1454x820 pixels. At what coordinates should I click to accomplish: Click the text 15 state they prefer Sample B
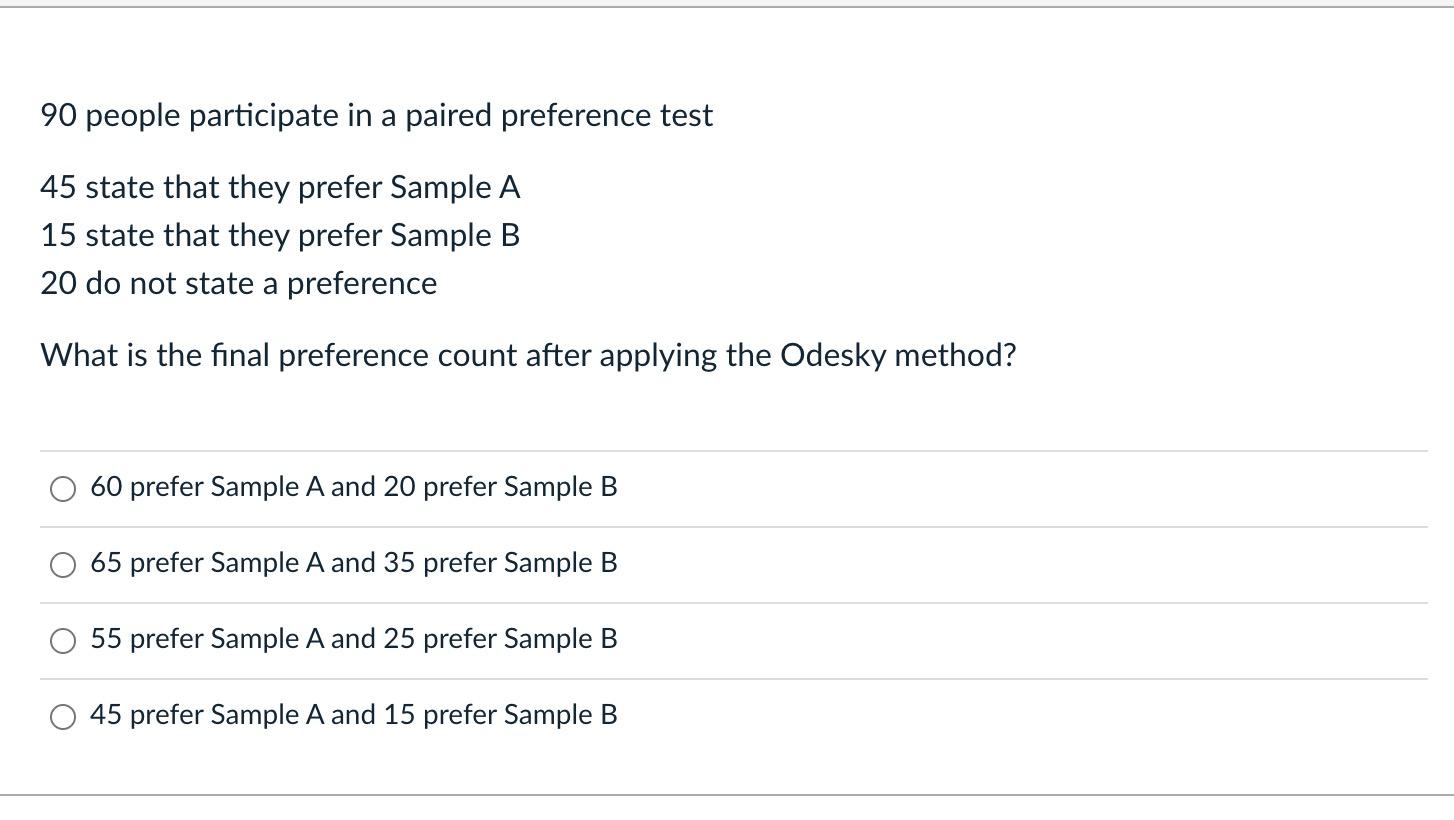point(280,236)
